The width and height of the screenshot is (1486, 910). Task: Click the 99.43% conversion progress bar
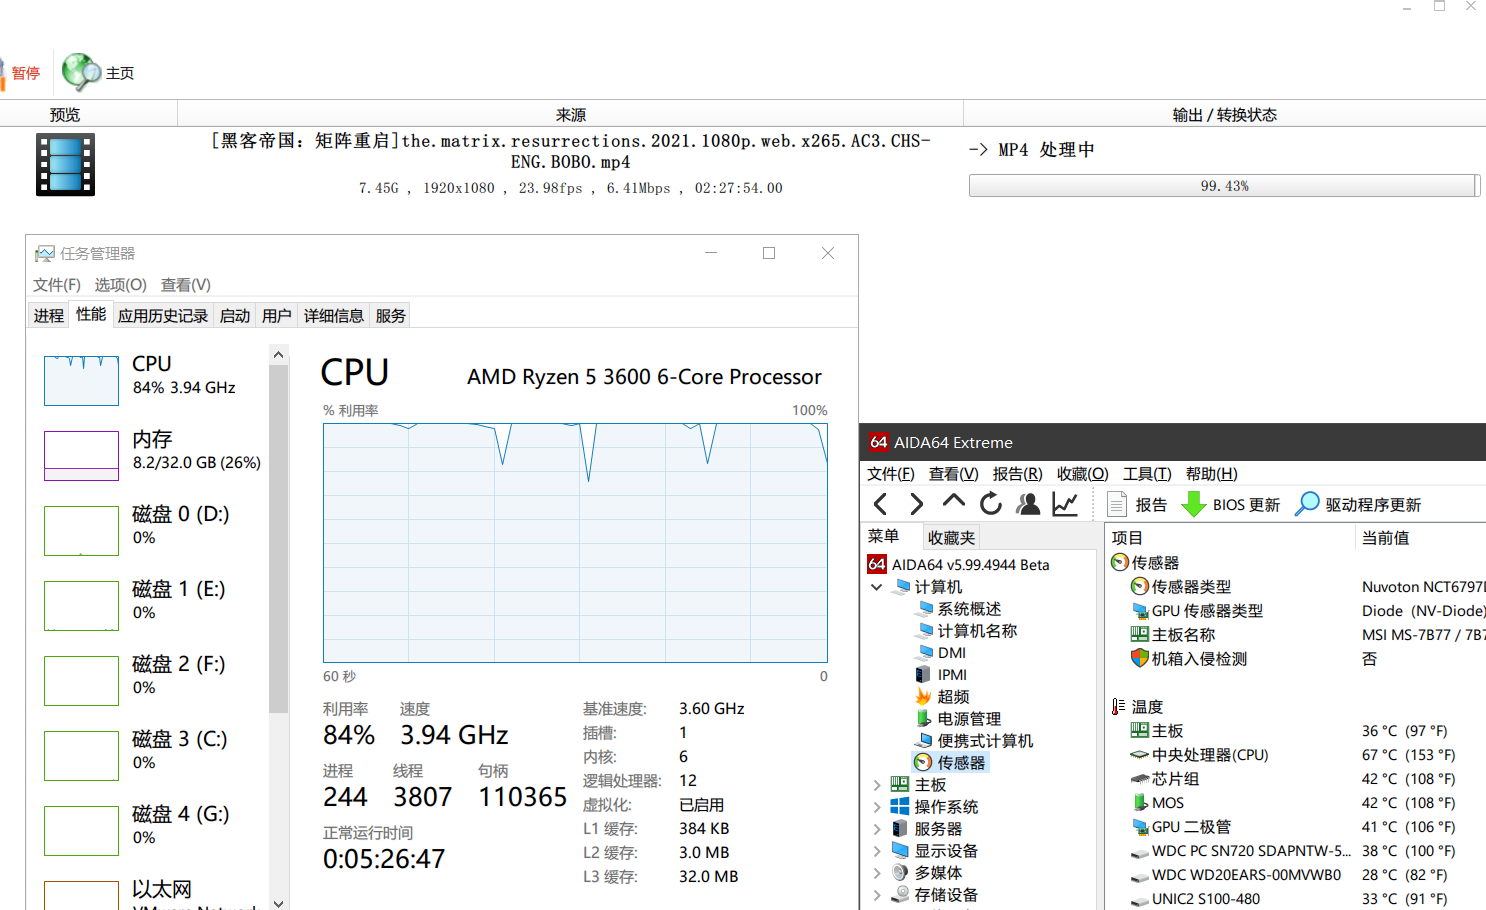1224,186
